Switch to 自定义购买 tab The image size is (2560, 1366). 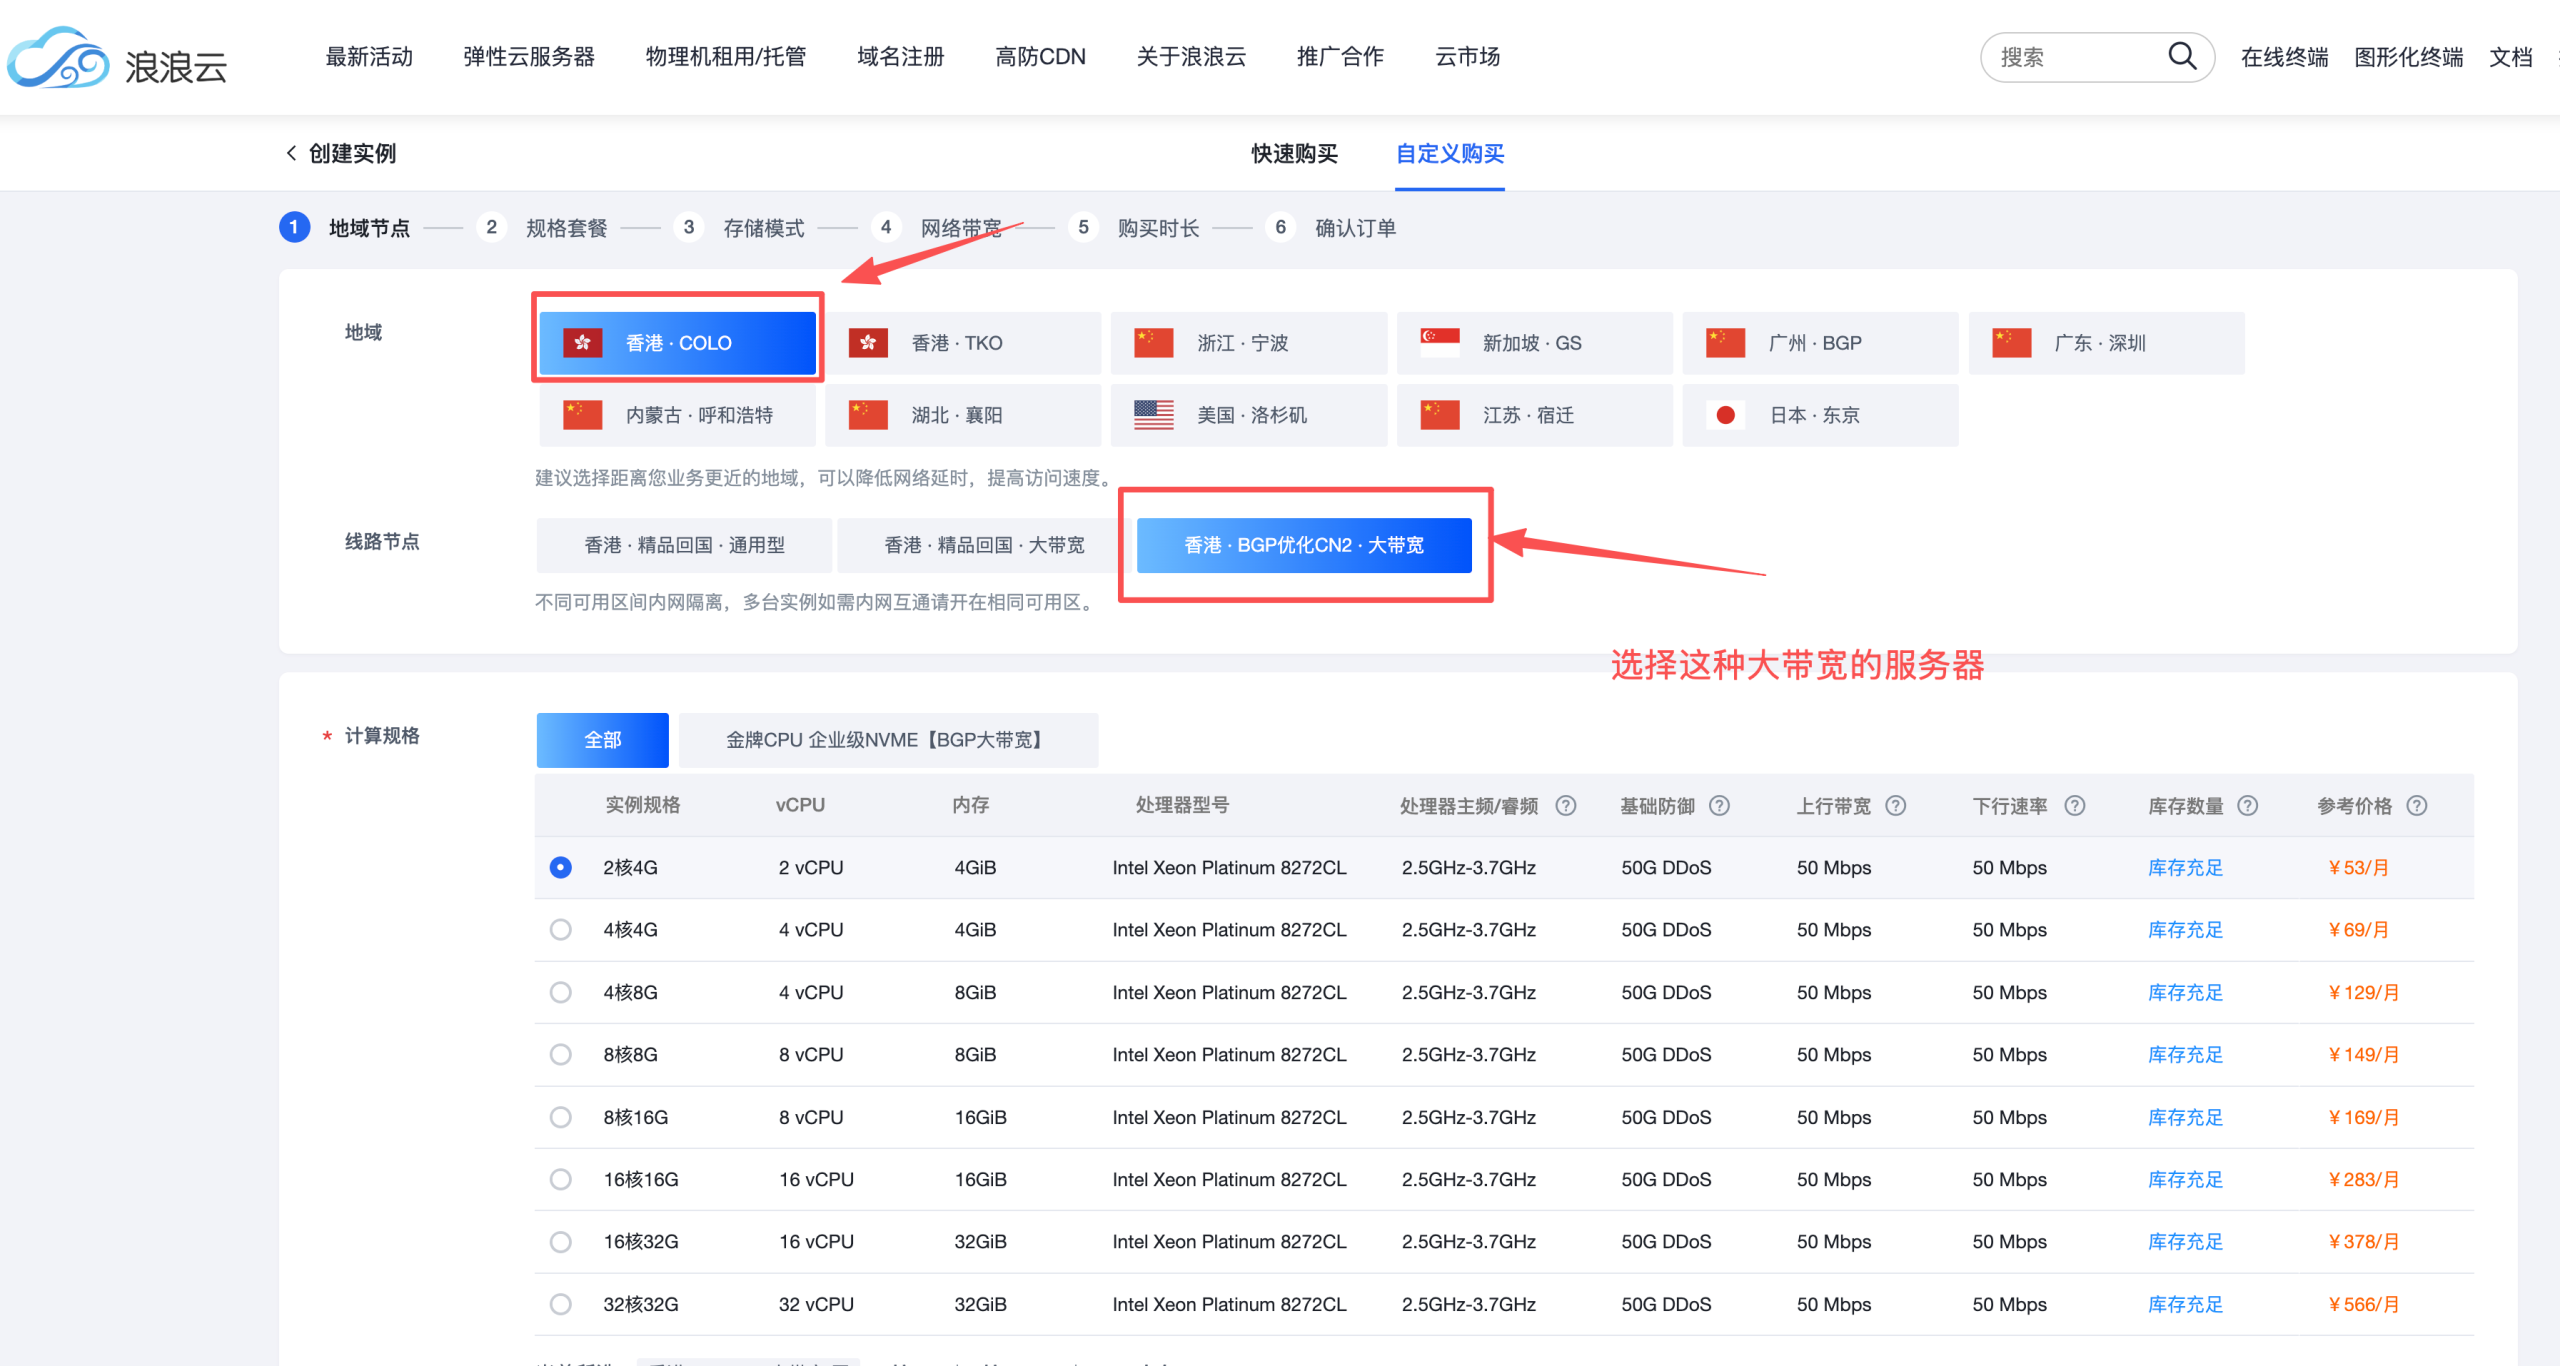[x=1450, y=153]
